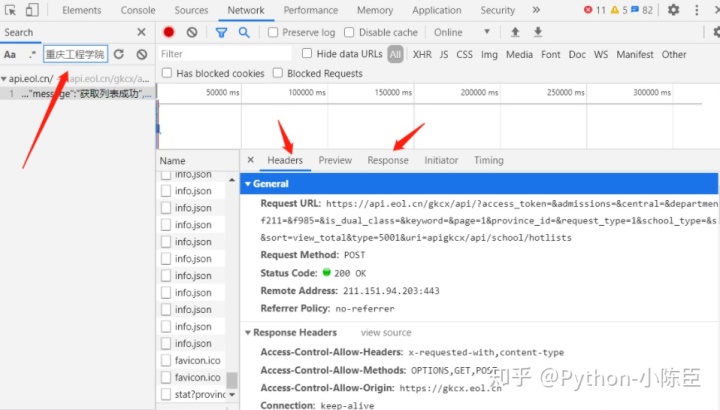Clear the search results icon

(142, 54)
